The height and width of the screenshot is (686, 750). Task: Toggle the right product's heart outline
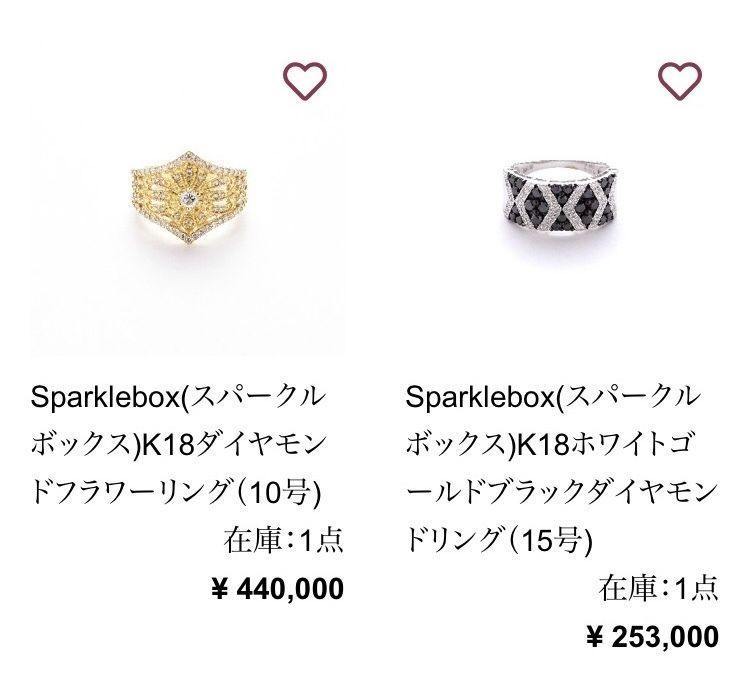pyautogui.click(x=680, y=80)
